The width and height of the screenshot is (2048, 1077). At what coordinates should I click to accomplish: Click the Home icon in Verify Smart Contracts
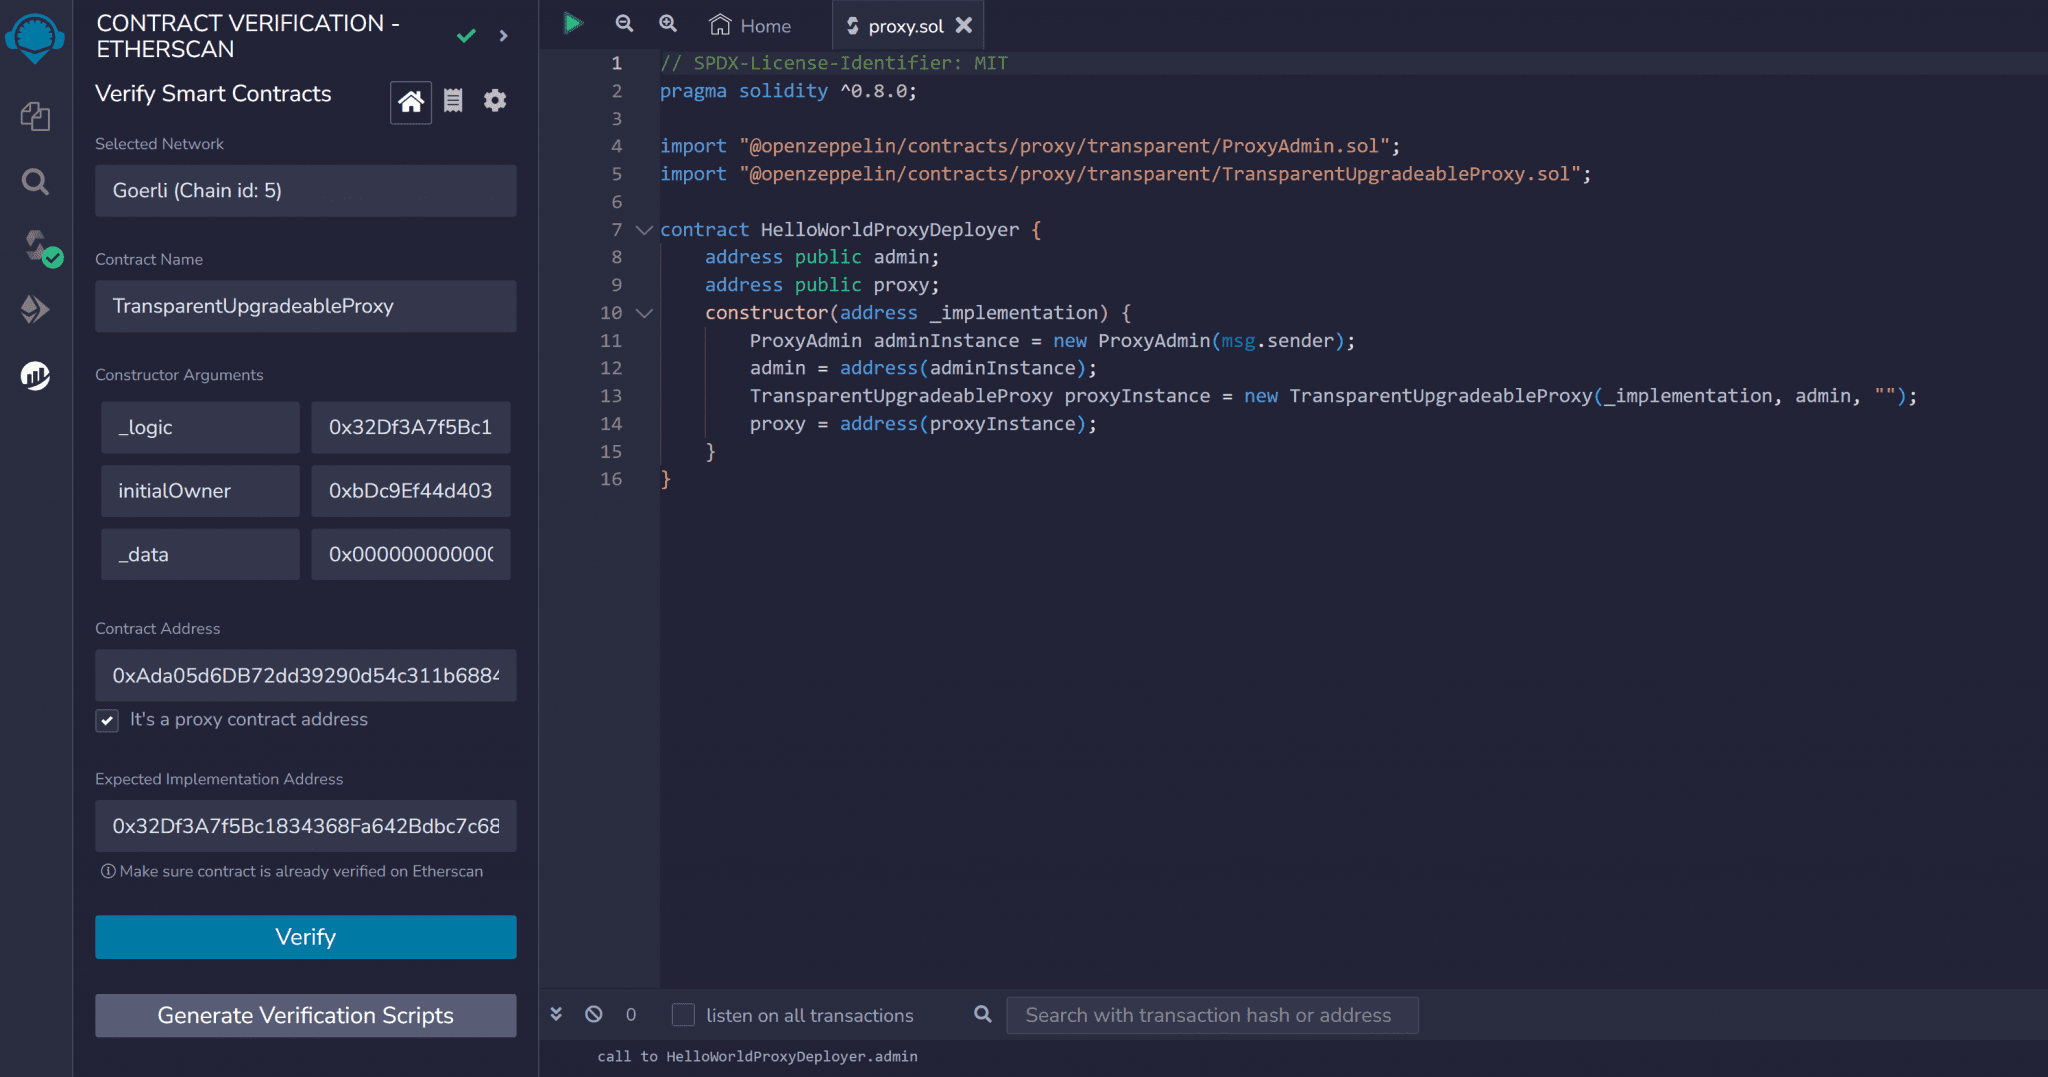pyautogui.click(x=410, y=101)
